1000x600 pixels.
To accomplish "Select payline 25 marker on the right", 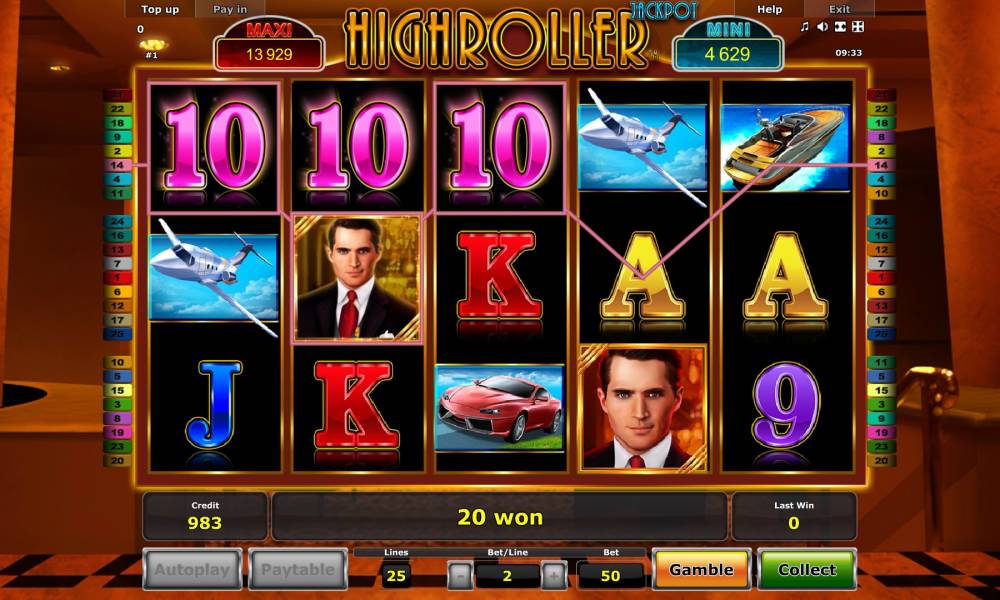I will [881, 333].
